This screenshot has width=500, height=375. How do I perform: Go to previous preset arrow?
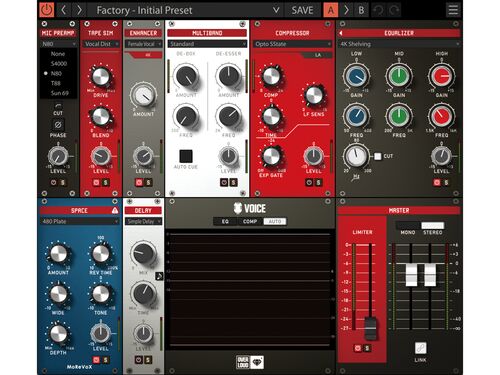(64, 10)
